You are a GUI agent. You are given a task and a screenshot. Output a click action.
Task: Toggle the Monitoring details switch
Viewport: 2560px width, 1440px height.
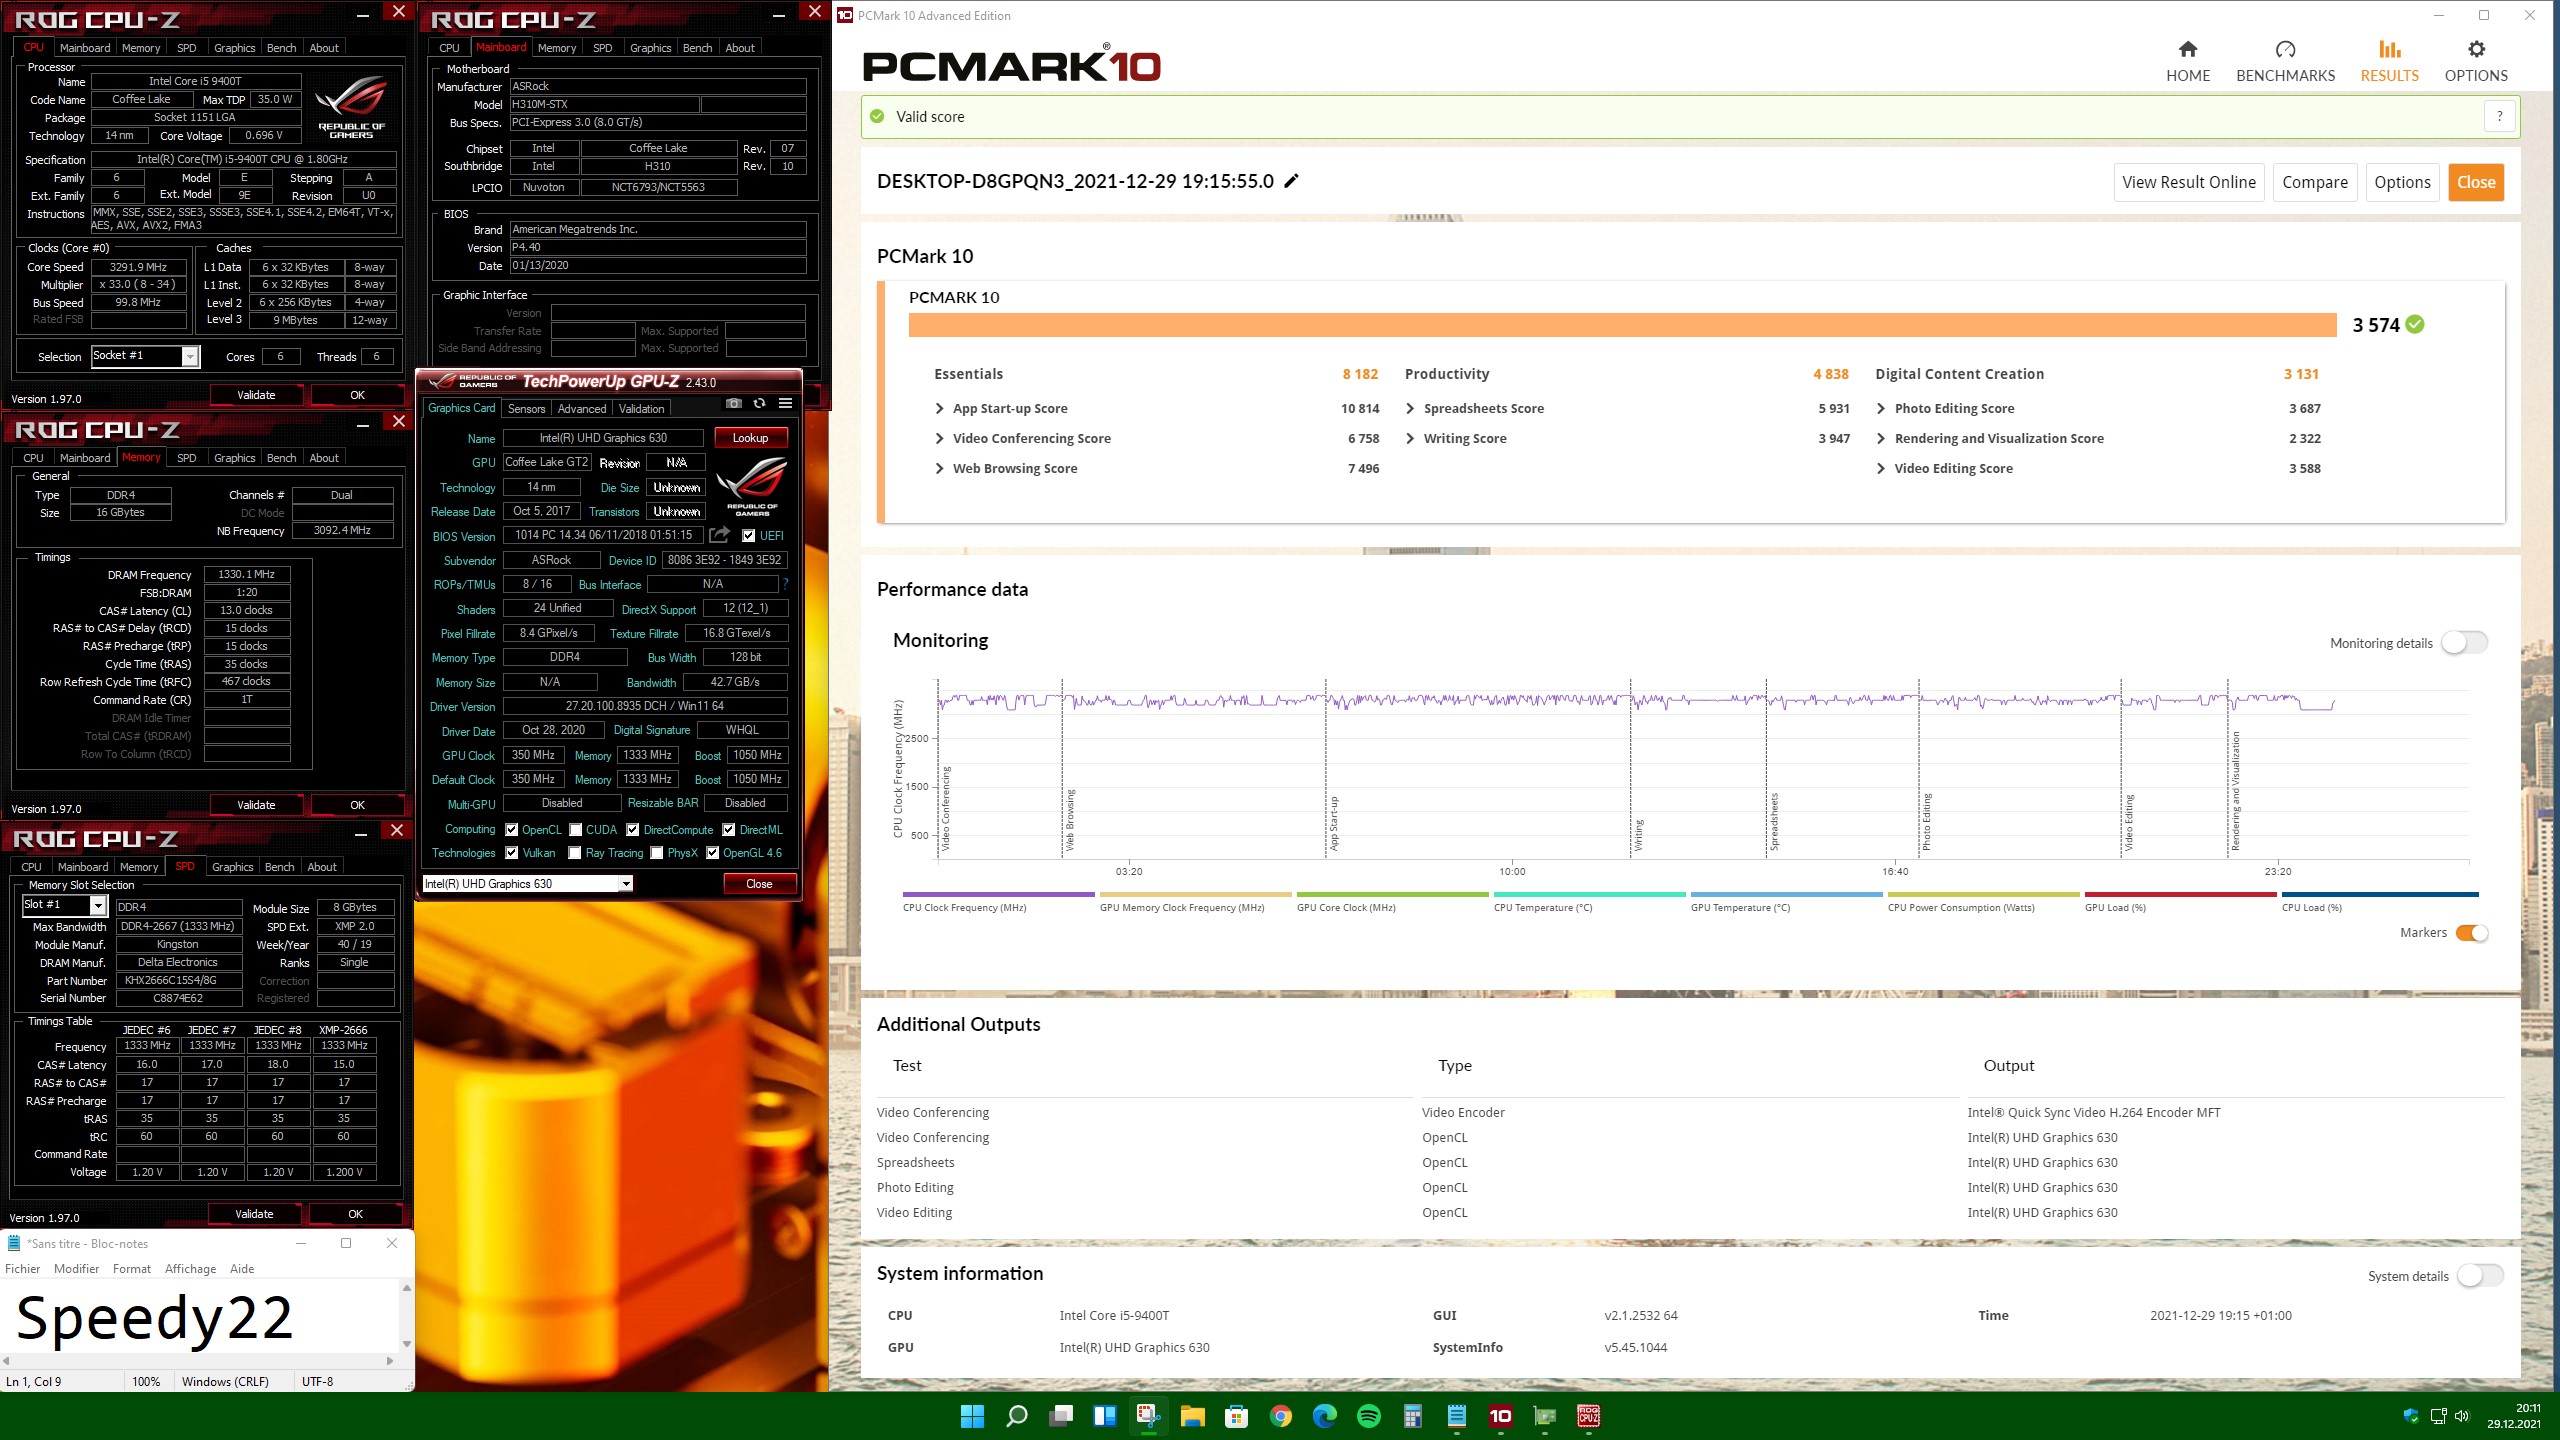[x=2464, y=643]
